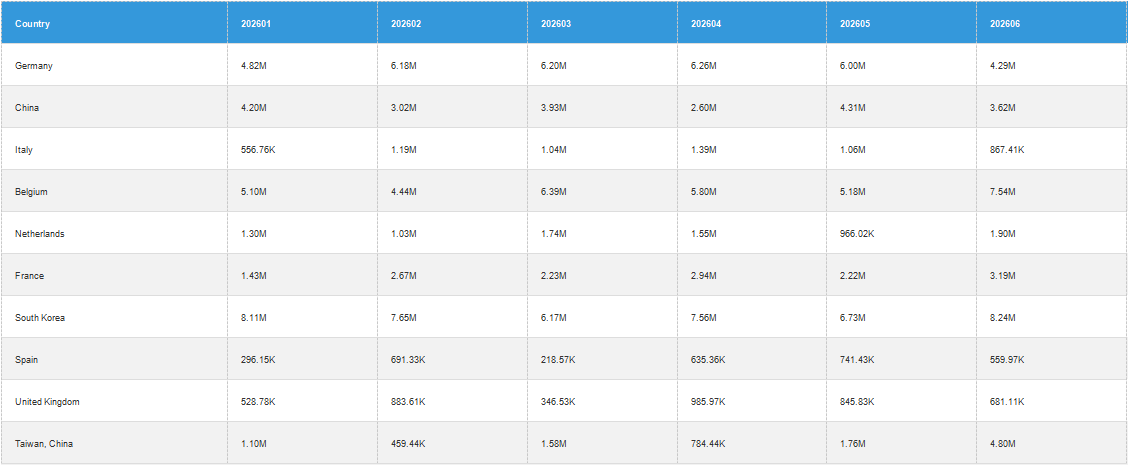The image size is (1133, 470).
Task: Click Belgium's 7.54M value
Action: [1003, 192]
